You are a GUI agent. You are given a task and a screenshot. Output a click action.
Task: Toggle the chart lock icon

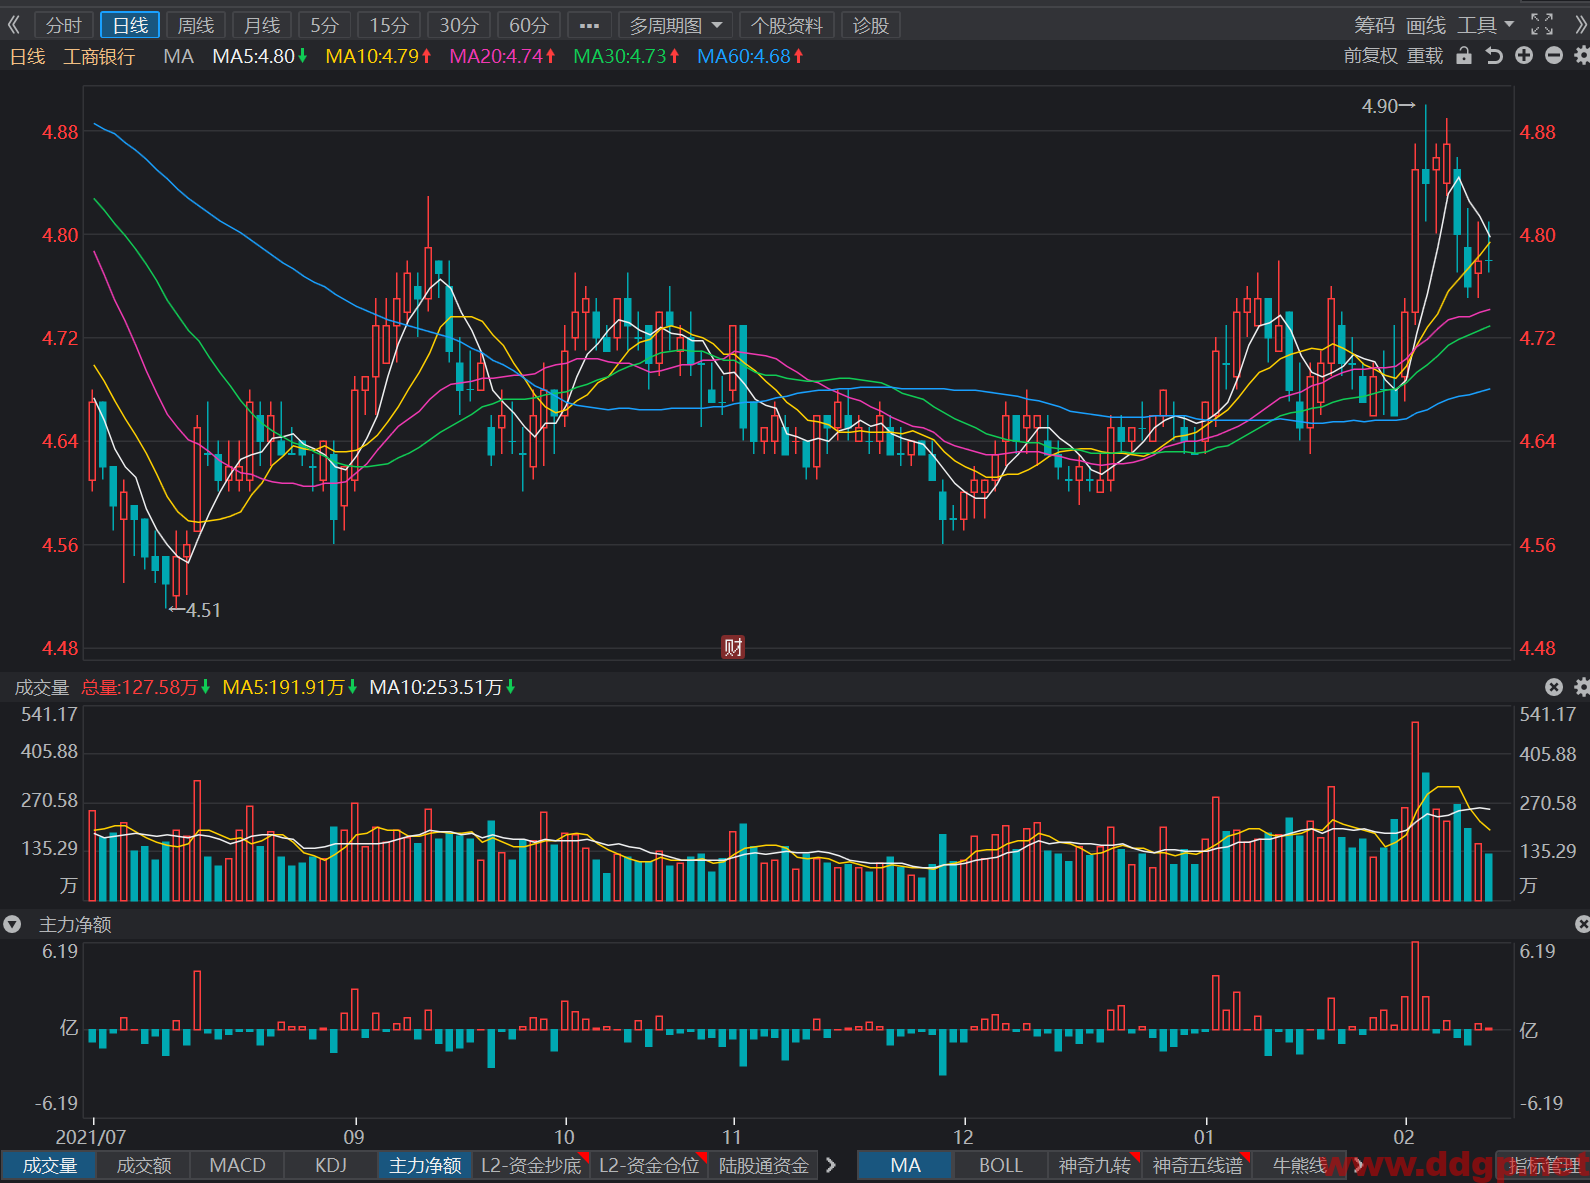tap(1464, 56)
